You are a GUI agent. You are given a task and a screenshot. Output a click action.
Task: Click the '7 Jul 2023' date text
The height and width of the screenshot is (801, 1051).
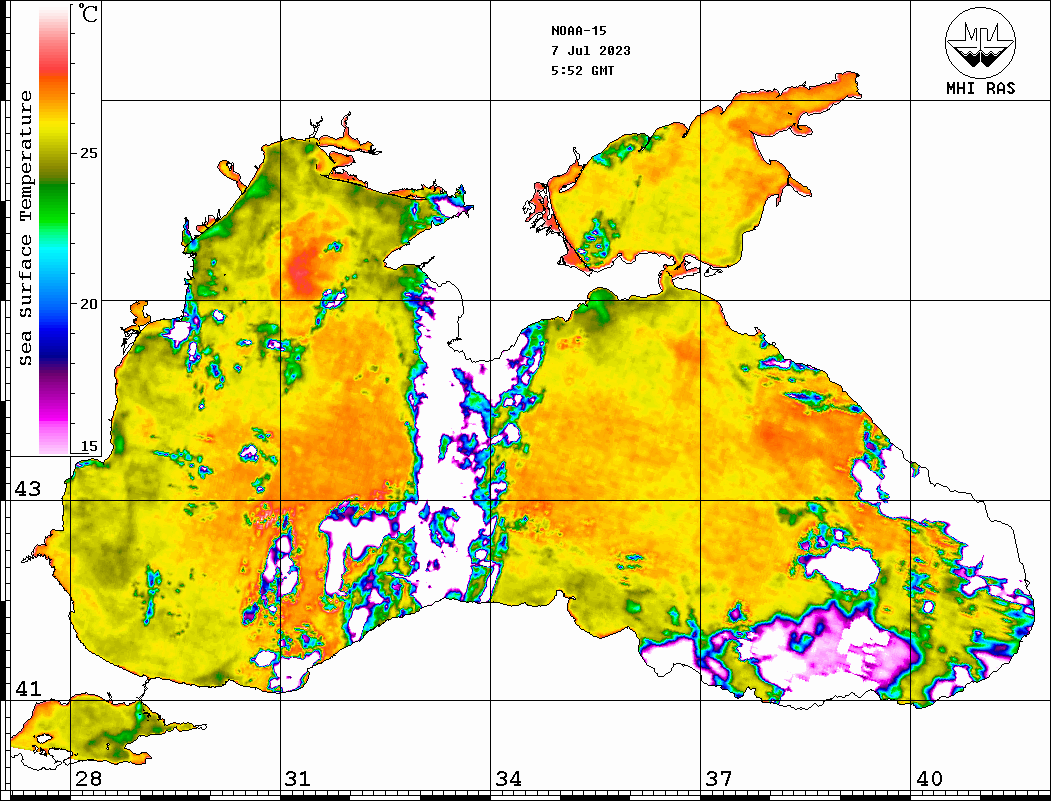tap(591, 51)
